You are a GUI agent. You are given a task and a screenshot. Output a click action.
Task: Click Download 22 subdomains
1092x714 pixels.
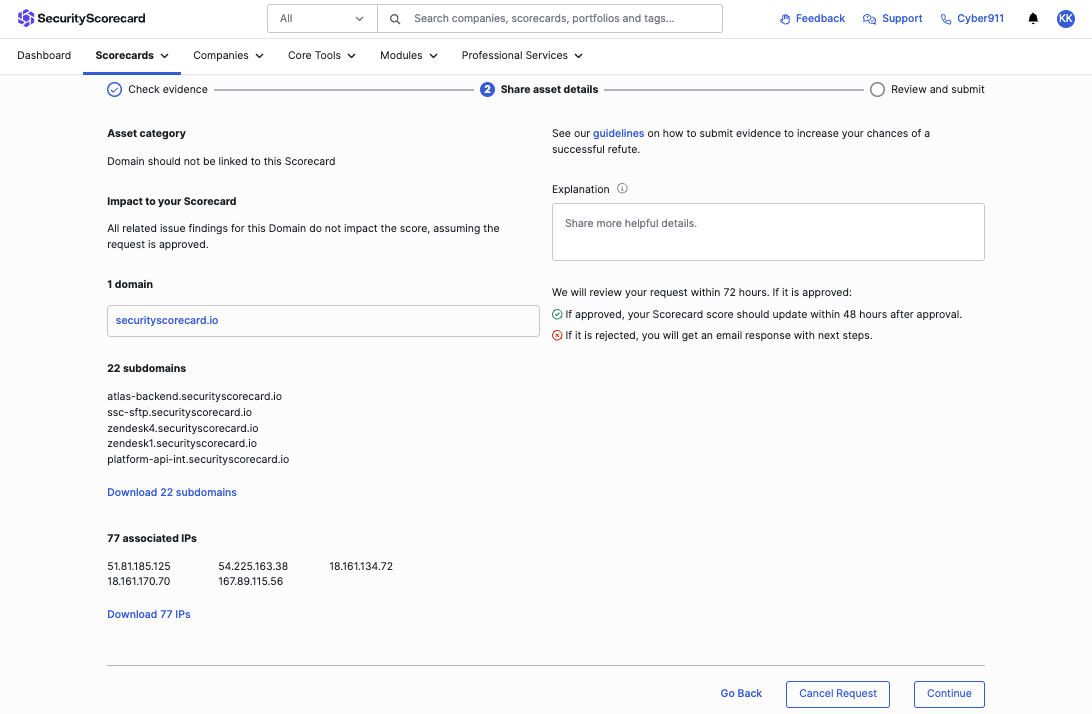point(172,492)
